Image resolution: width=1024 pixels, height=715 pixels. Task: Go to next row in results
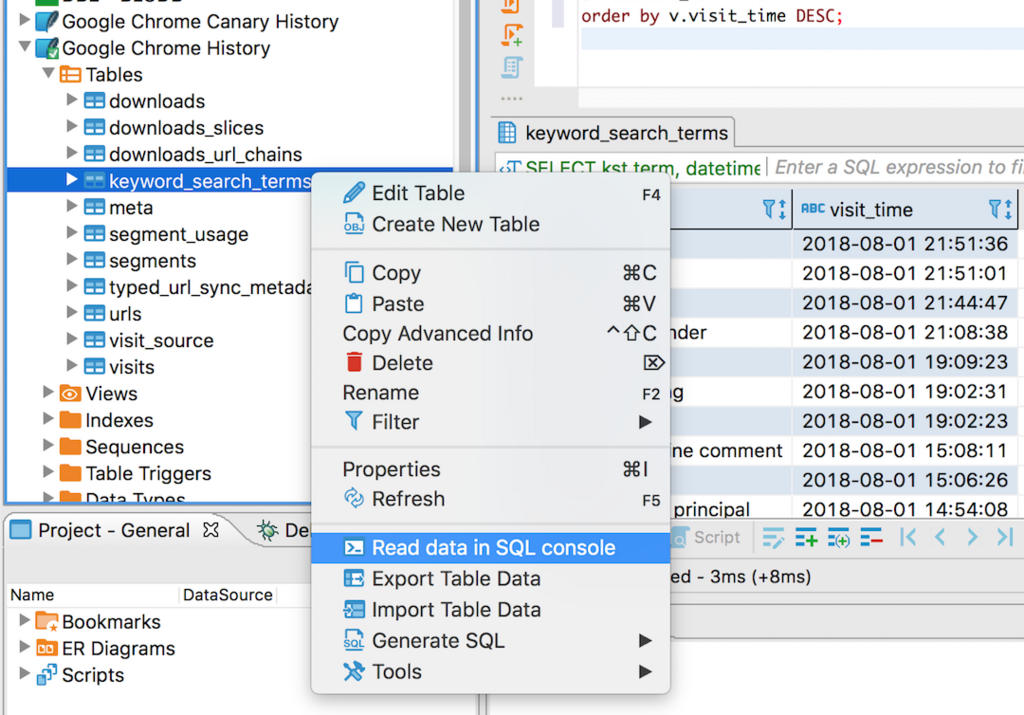[x=972, y=537]
